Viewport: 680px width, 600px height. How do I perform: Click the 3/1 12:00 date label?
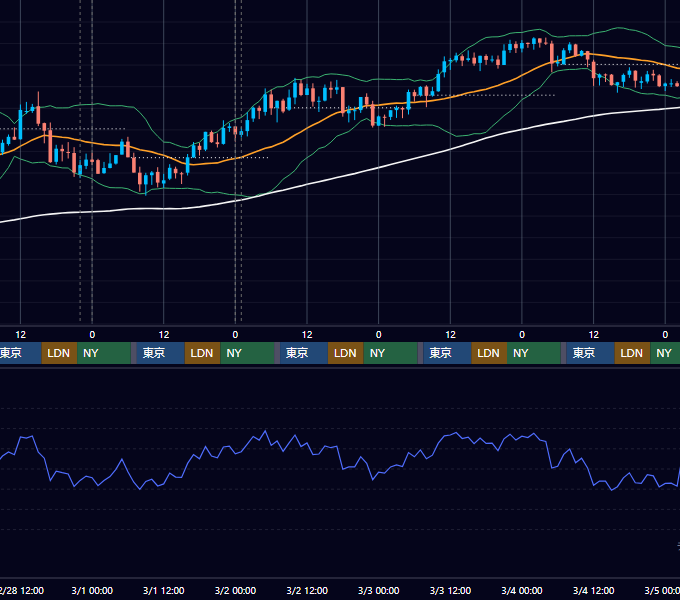[x=163, y=590]
